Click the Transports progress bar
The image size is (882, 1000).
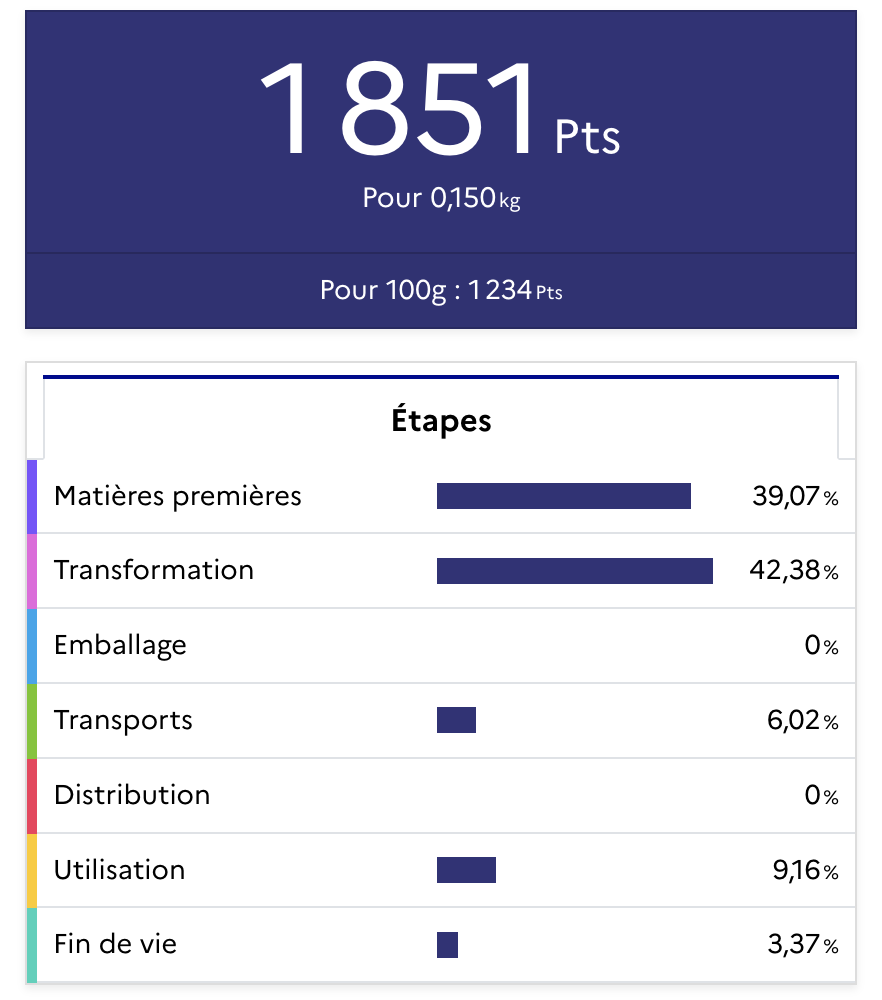456,720
